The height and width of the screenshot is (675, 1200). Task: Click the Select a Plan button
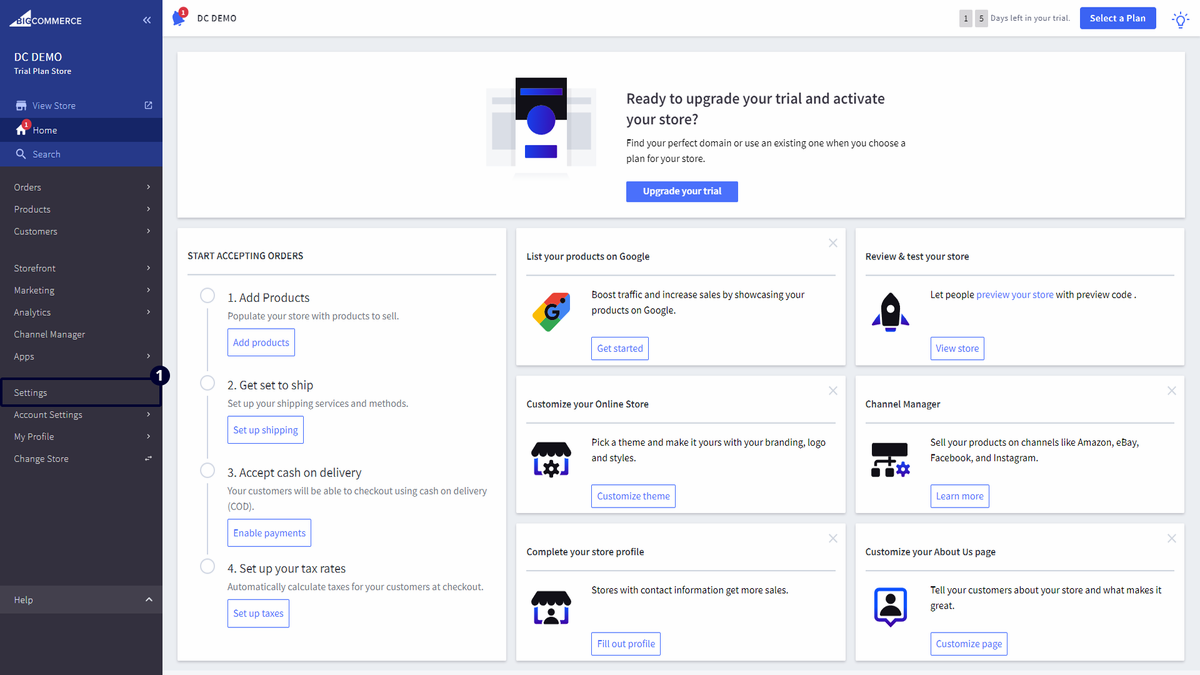[1118, 18]
